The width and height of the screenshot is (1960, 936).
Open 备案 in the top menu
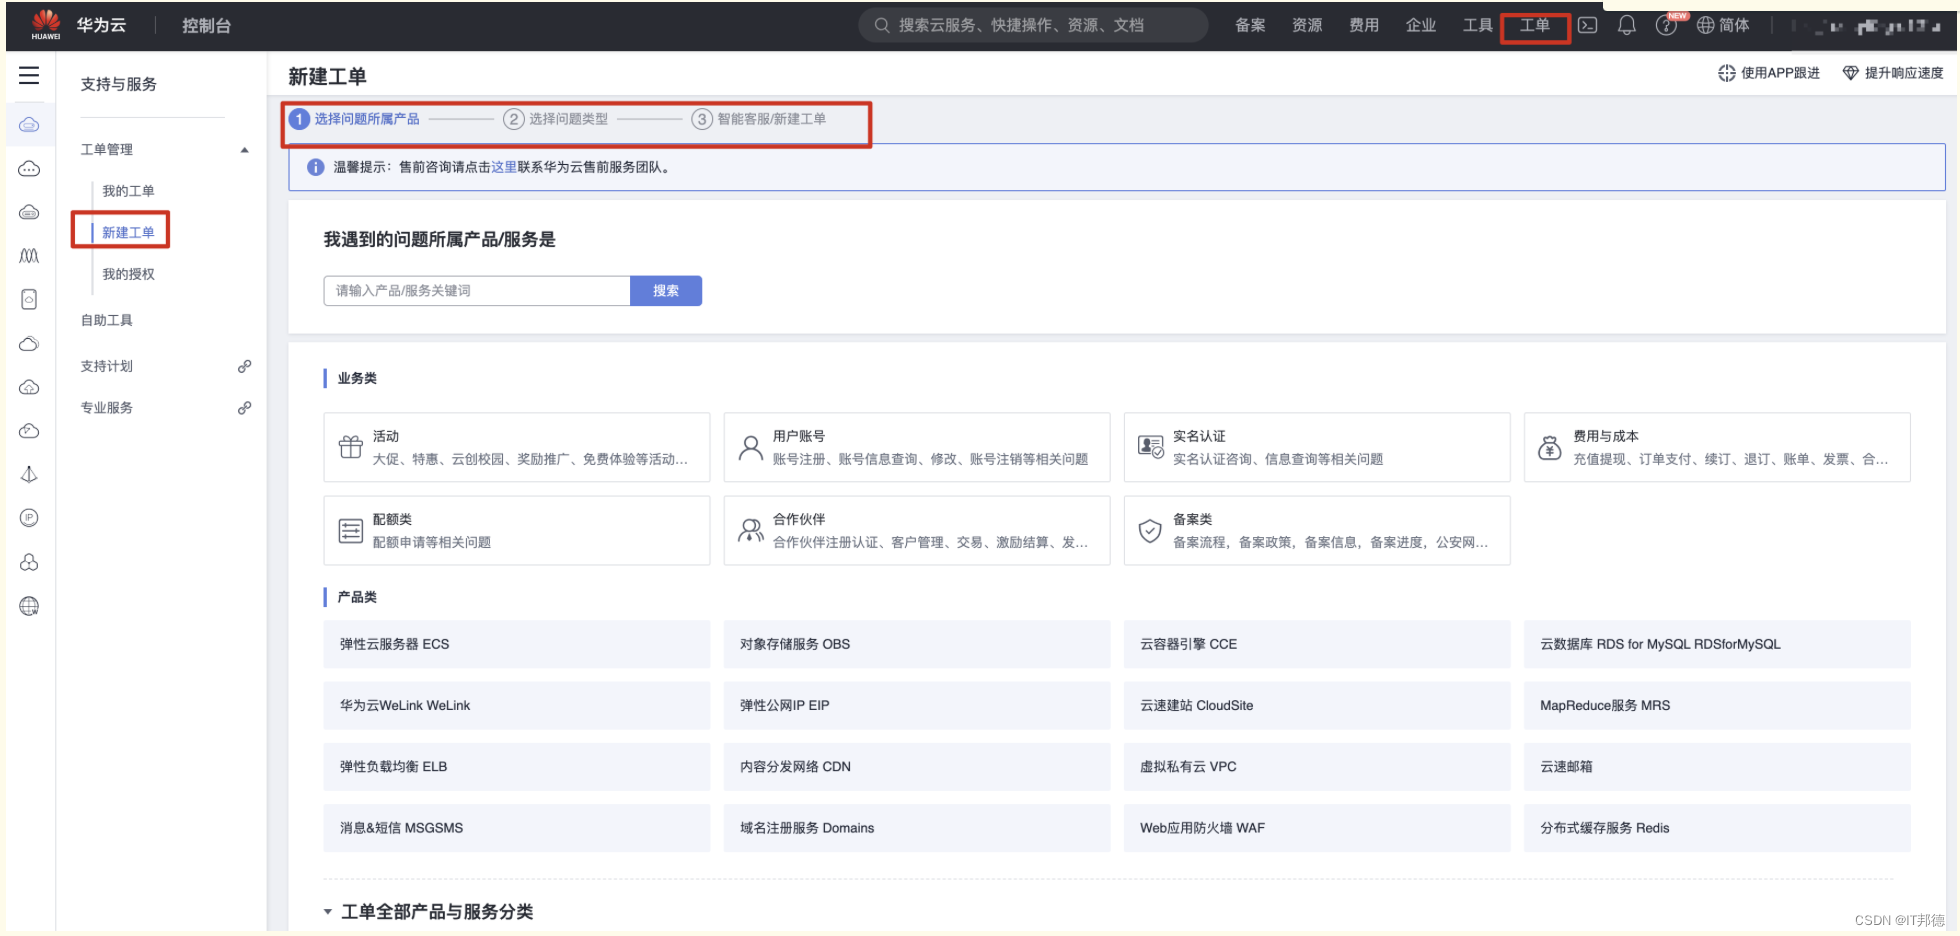(x=1250, y=25)
